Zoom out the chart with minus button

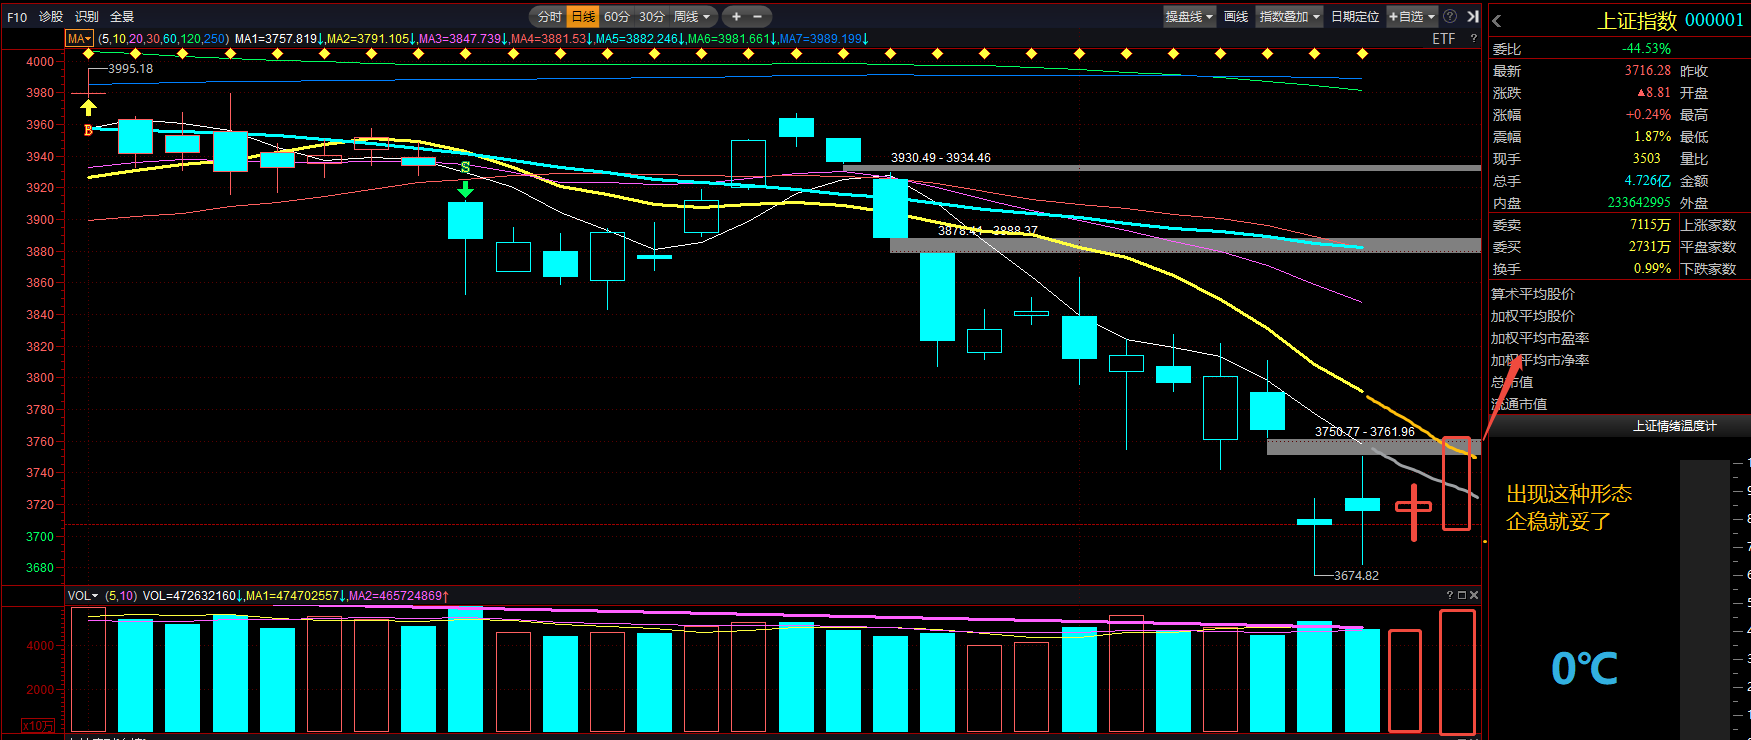[x=758, y=16]
